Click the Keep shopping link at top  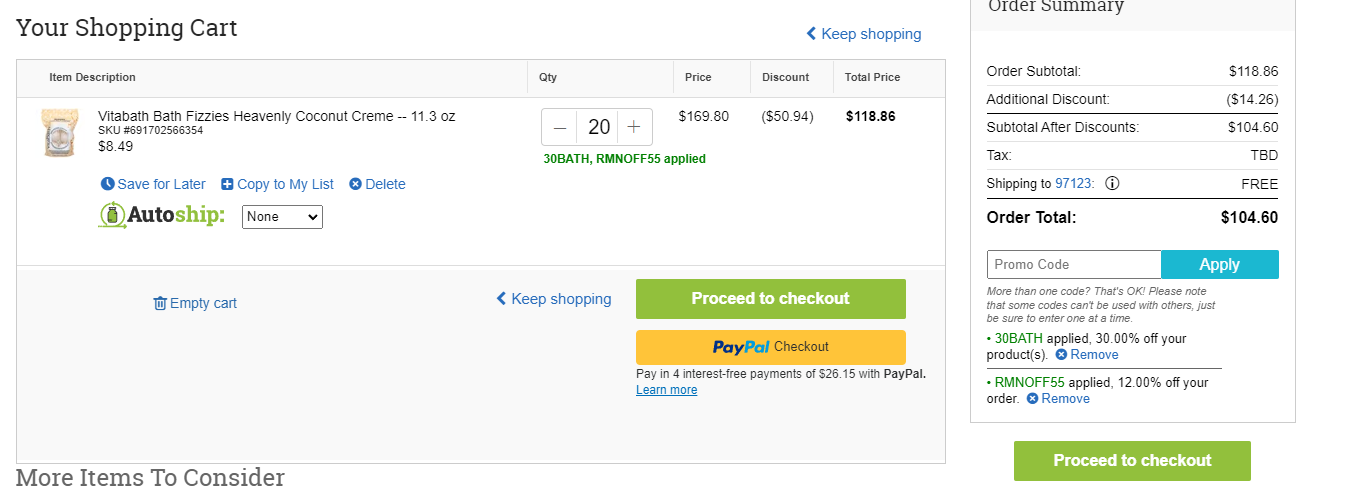[864, 34]
